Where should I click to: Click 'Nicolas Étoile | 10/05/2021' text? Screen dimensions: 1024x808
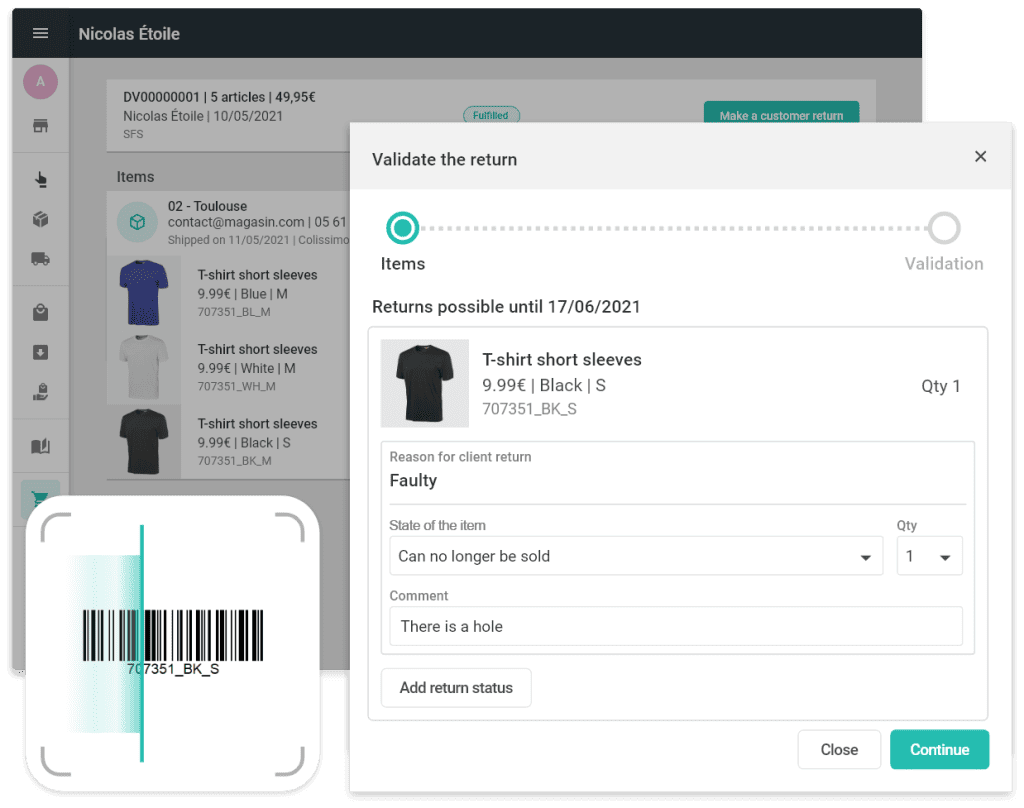pyautogui.click(x=203, y=116)
